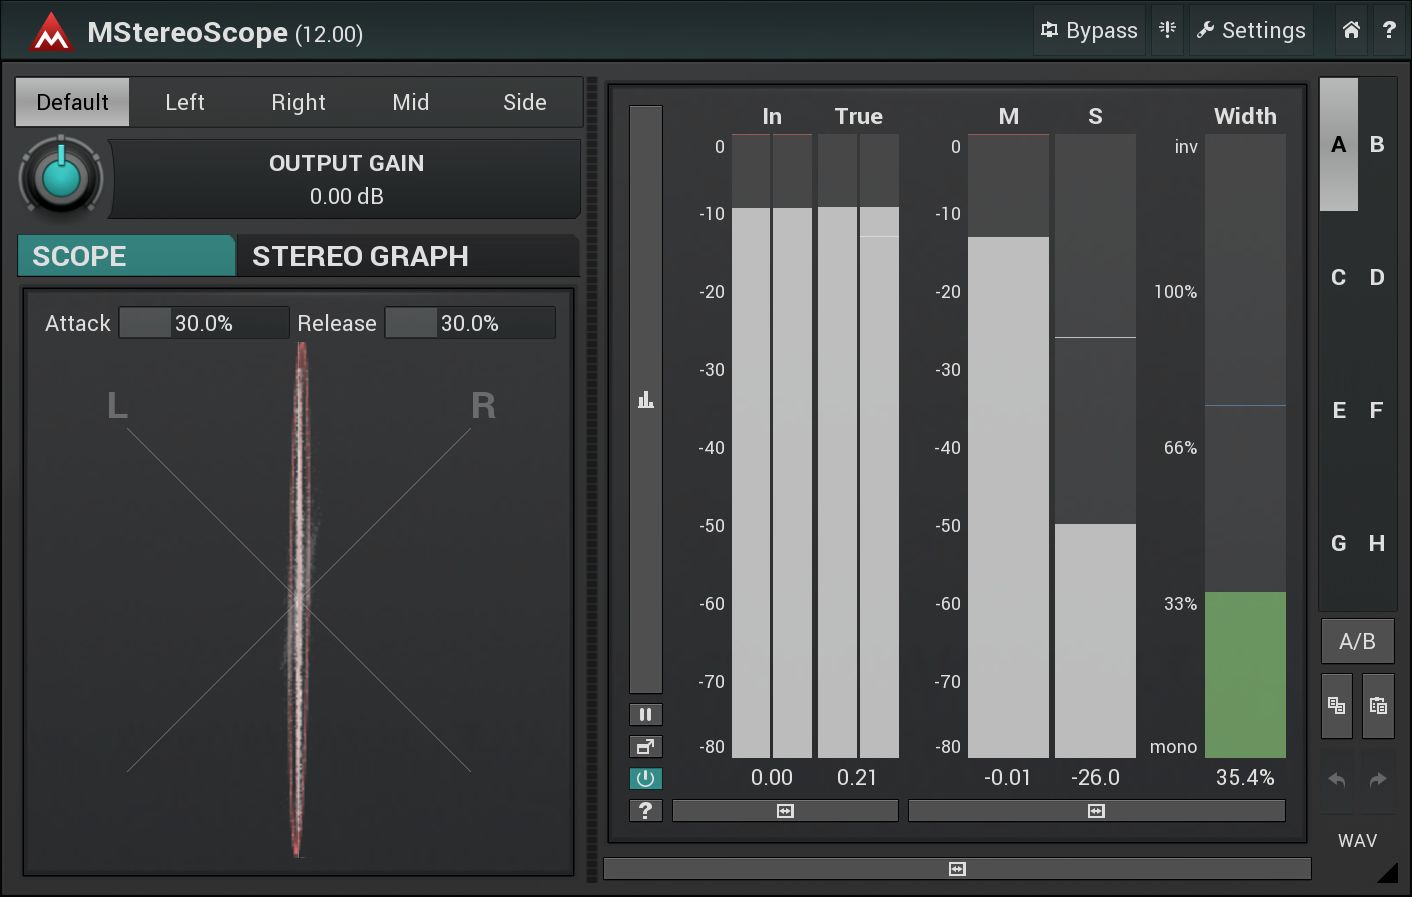Toggle the meters power button
Image resolution: width=1412 pixels, height=897 pixels.
(x=645, y=778)
